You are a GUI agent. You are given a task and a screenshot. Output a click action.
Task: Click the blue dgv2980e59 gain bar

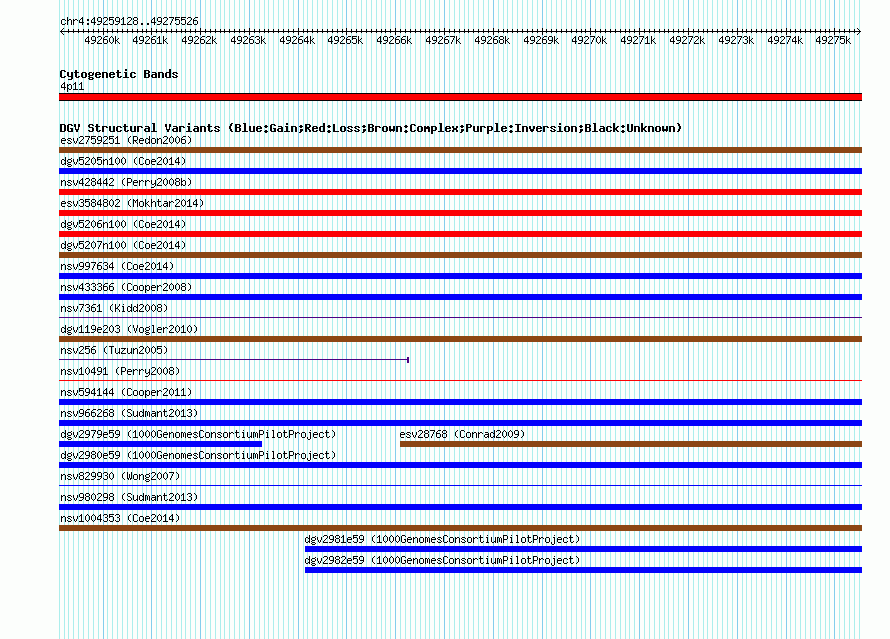click(x=460, y=465)
